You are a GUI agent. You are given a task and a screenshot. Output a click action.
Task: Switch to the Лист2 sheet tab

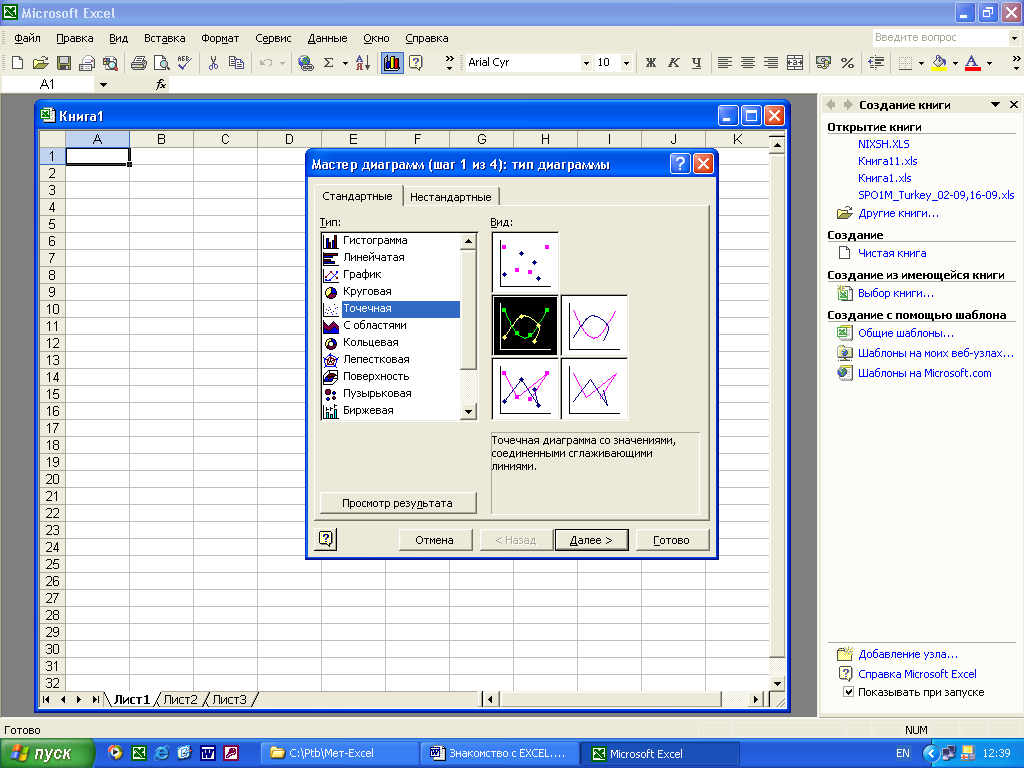[x=180, y=699]
